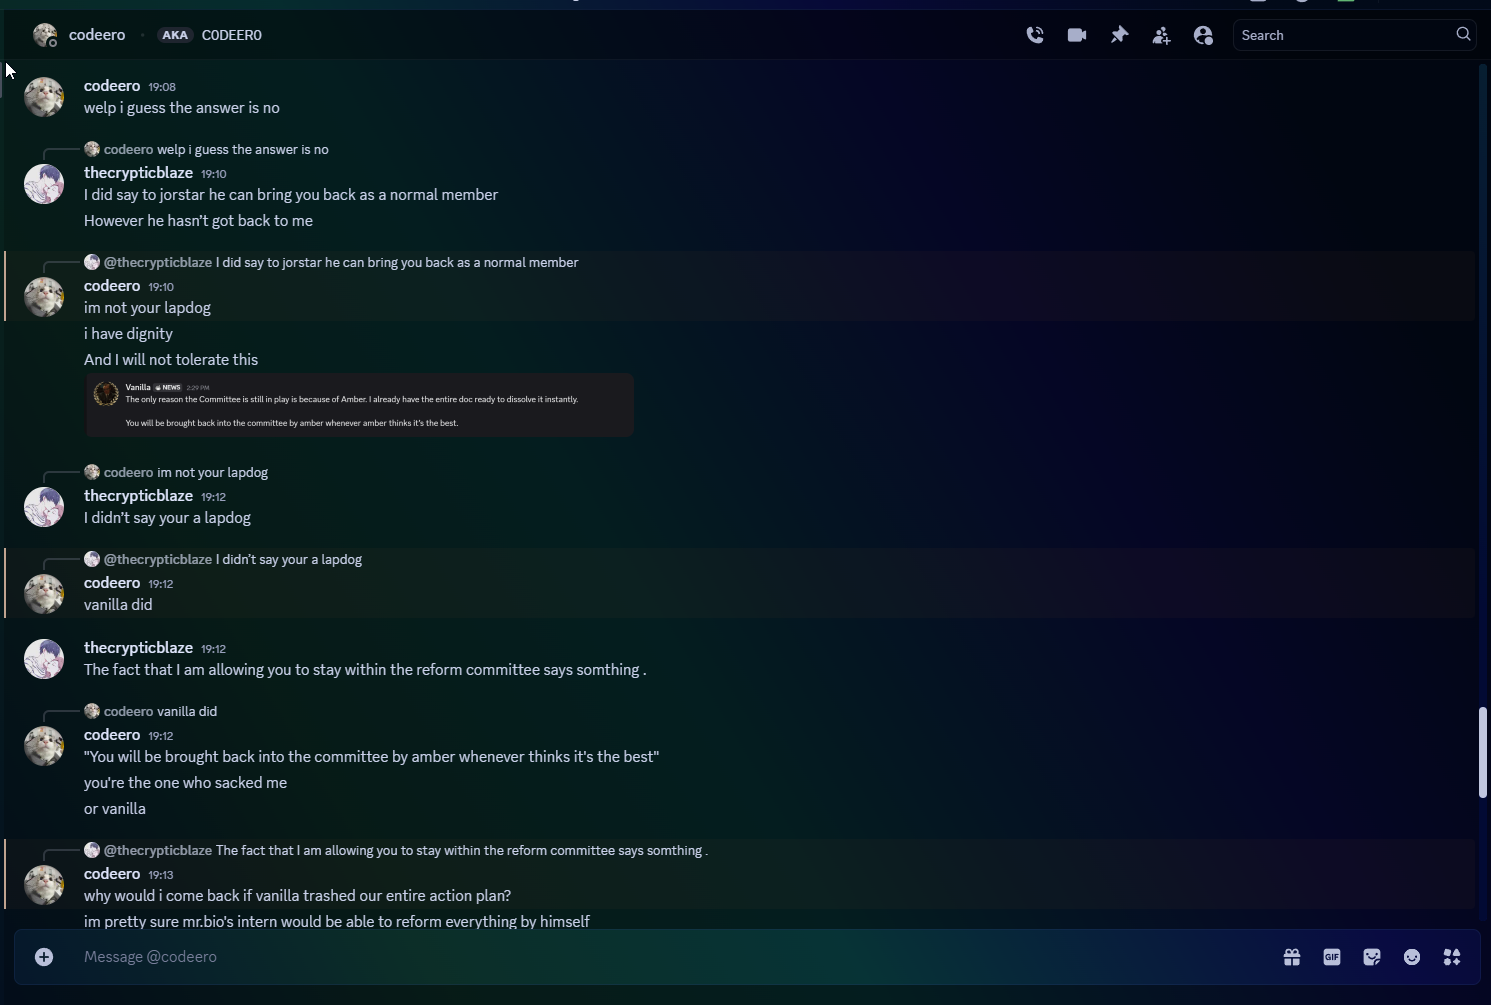
Task: Open the sticker picker
Action: pyautogui.click(x=1372, y=957)
